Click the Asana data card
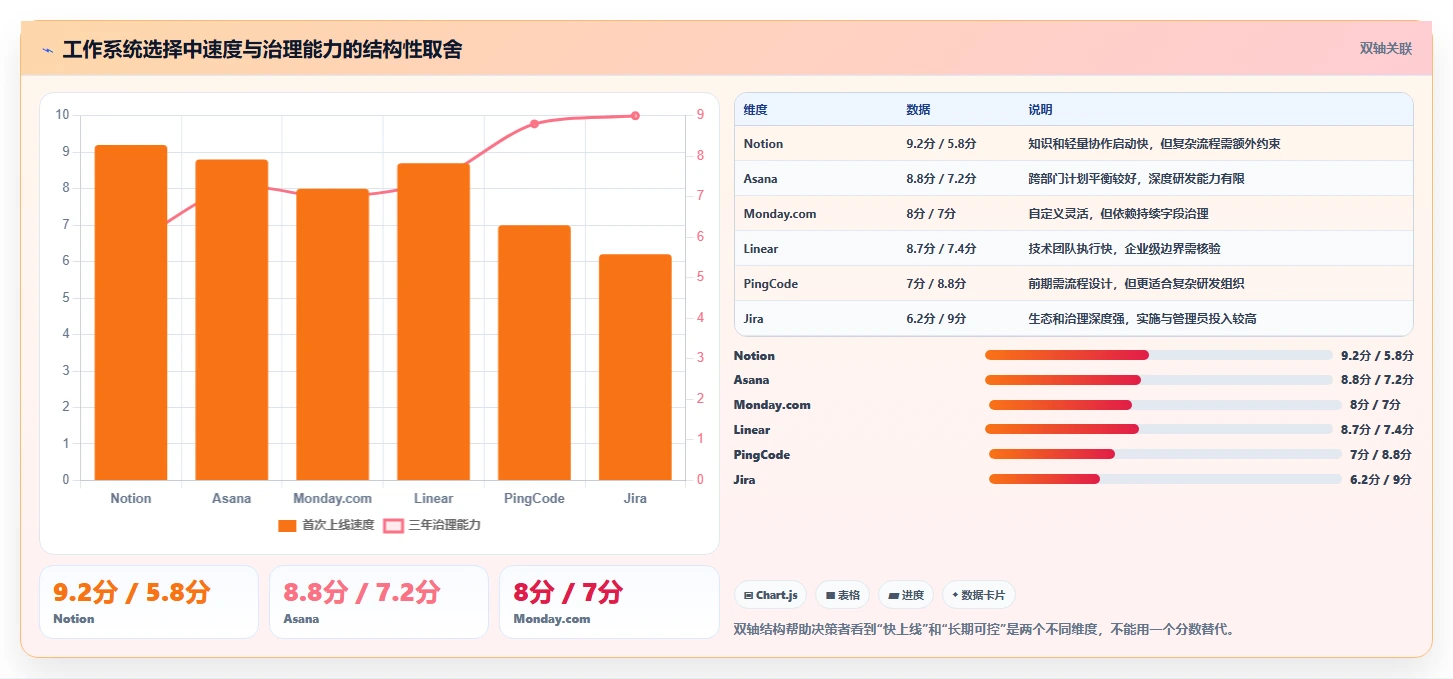Screen dimensions: 1453x679 pyautogui.click(x=379, y=602)
